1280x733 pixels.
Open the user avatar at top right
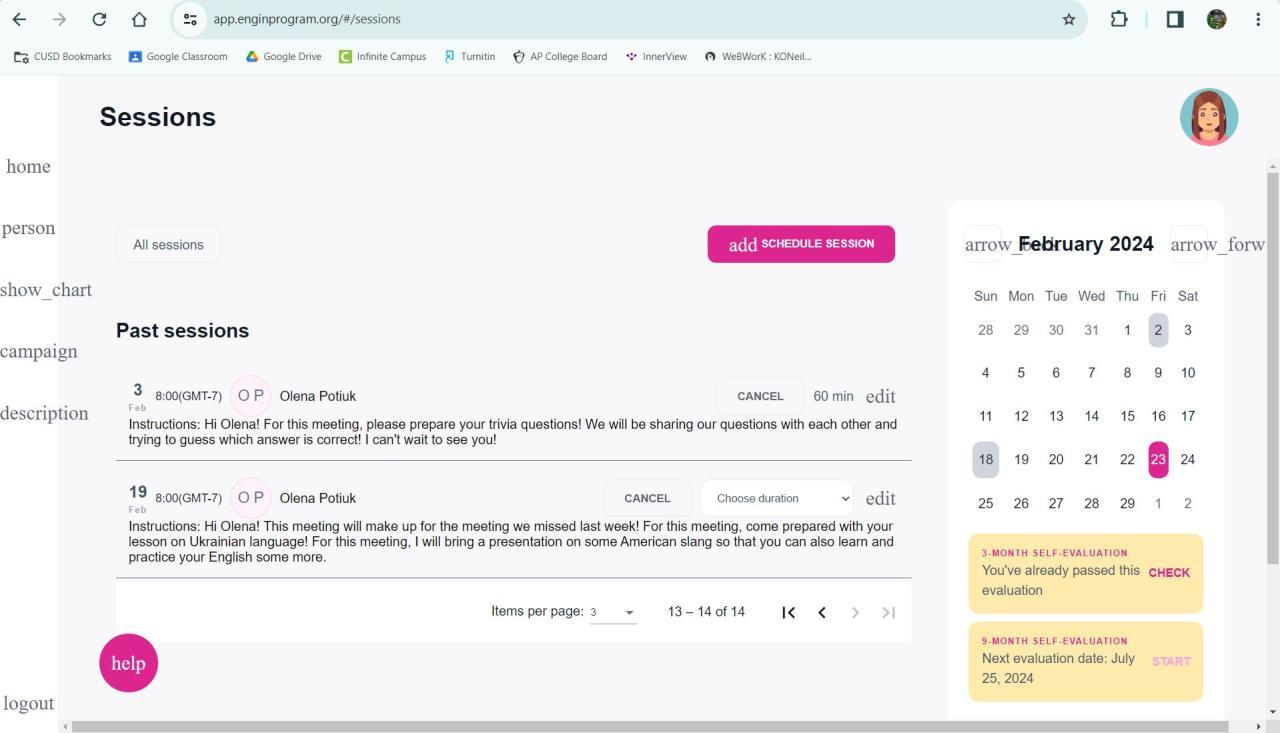(x=1209, y=117)
